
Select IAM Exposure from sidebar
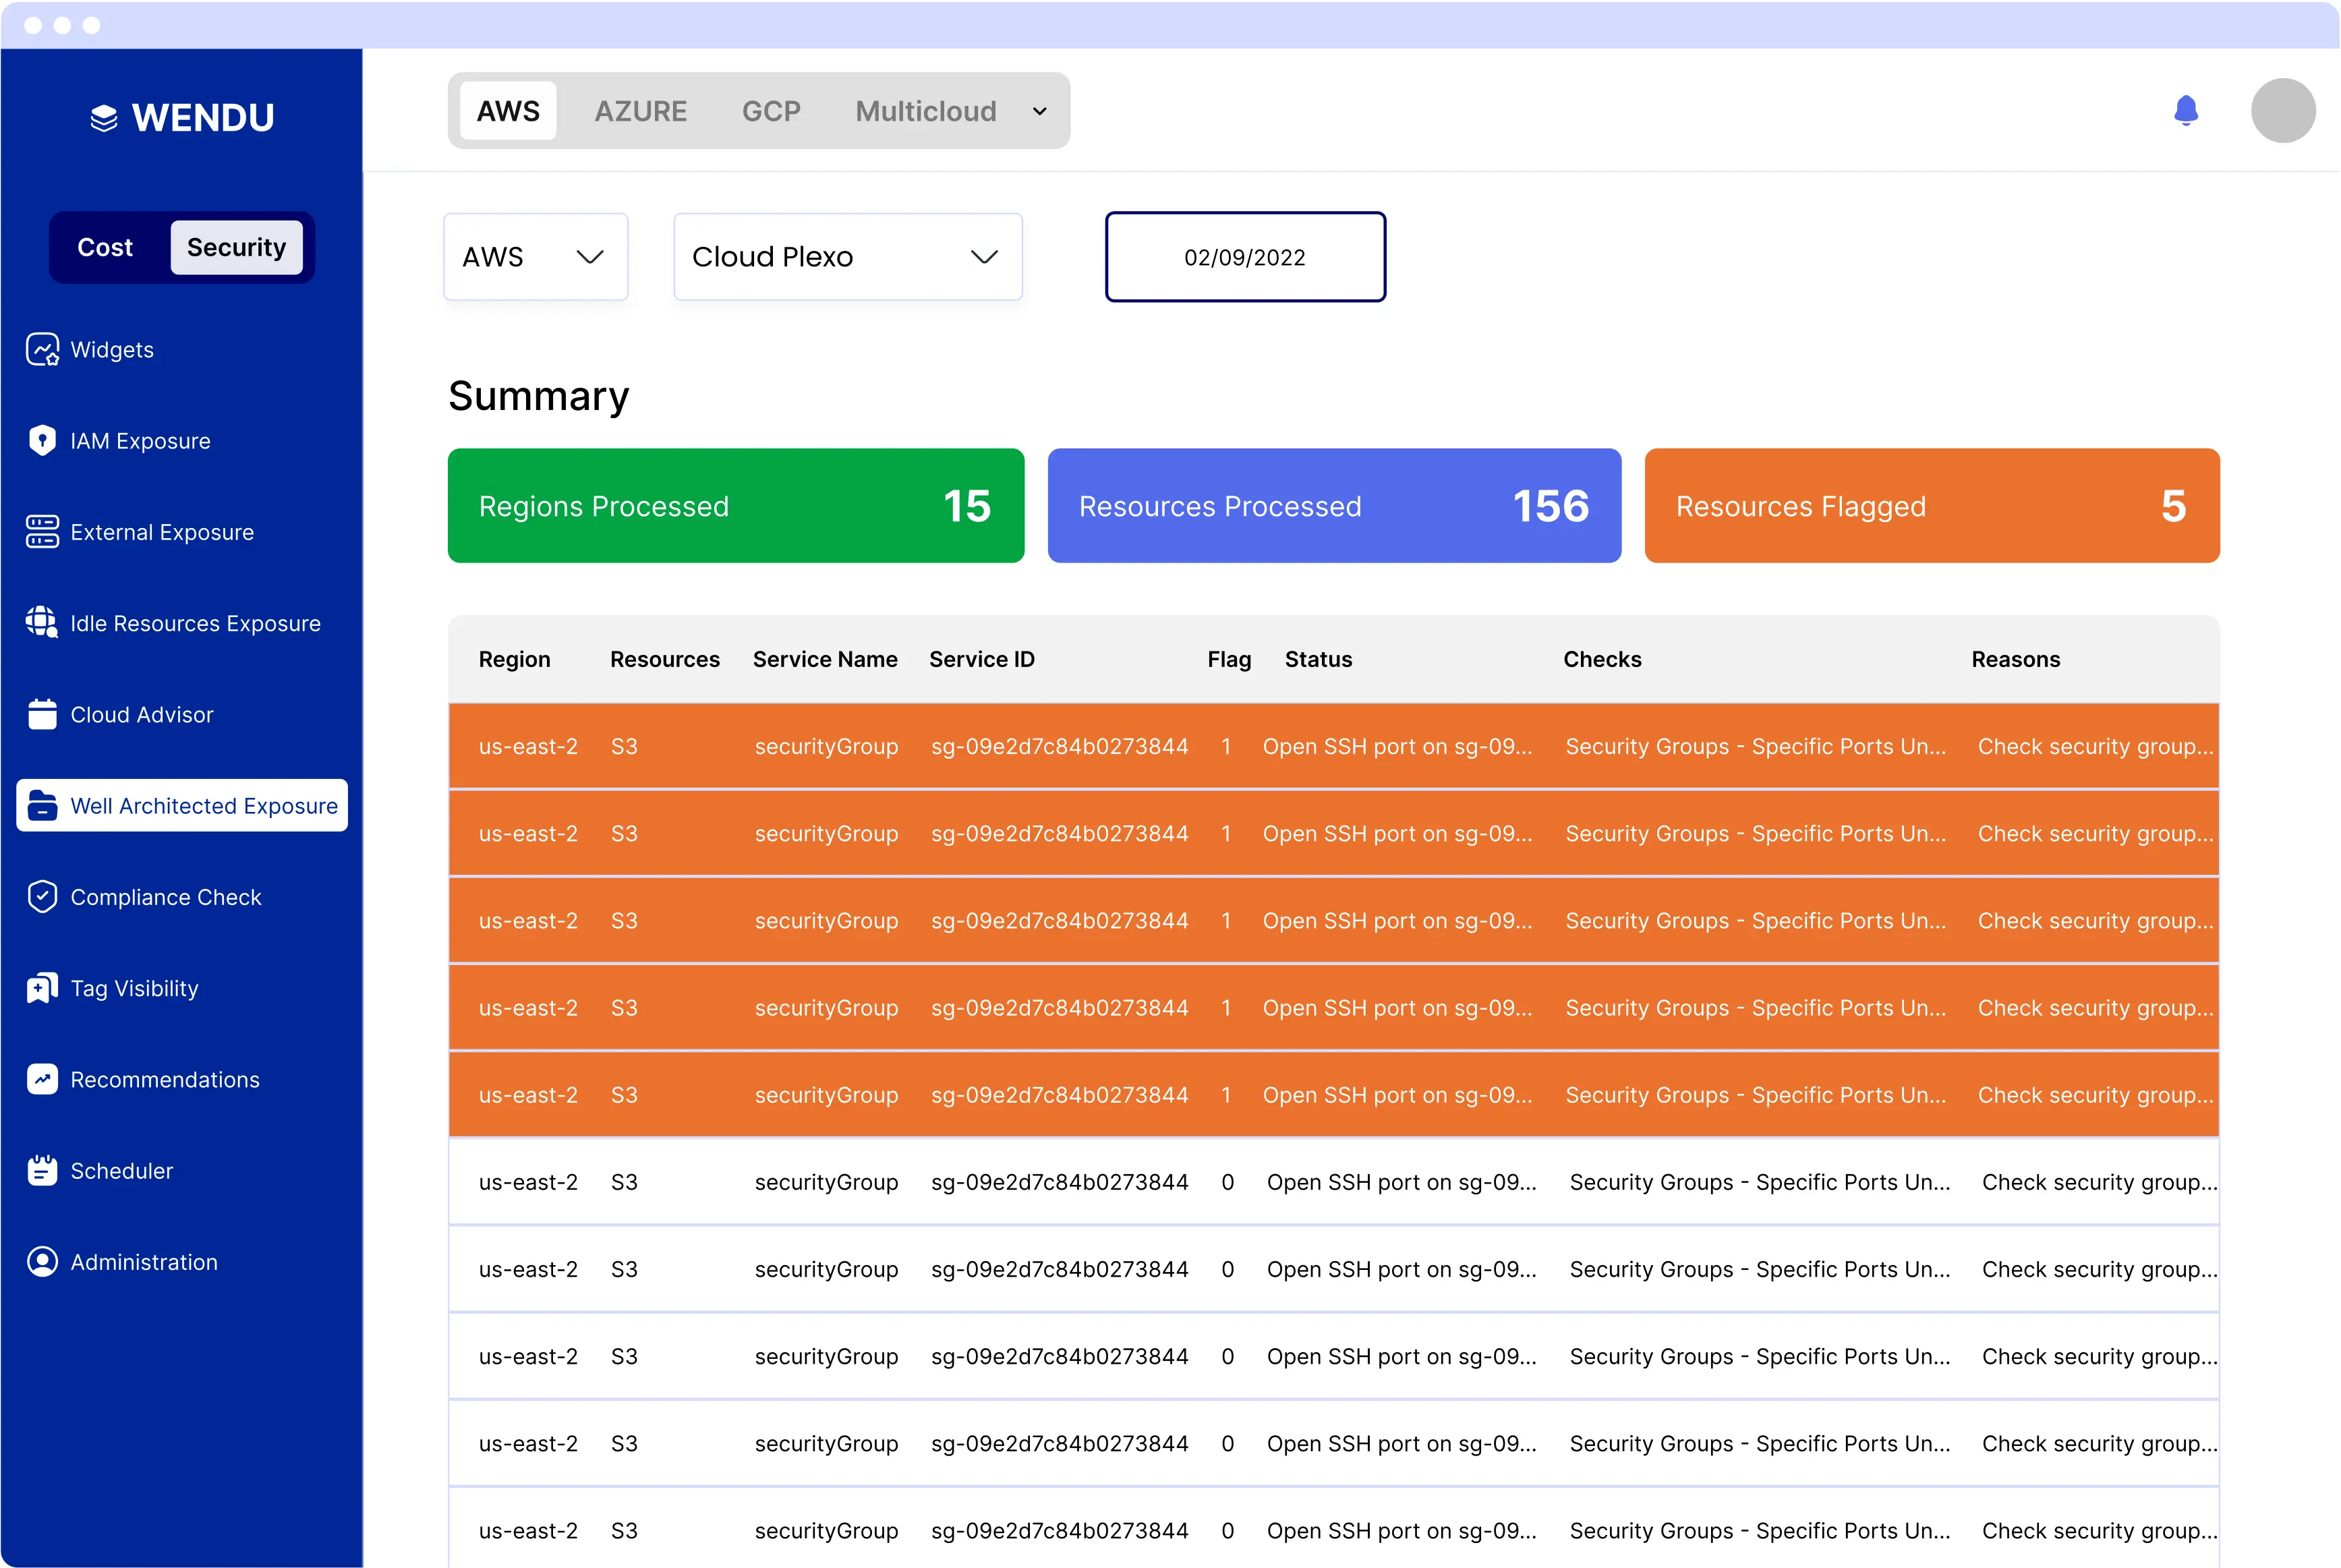click(x=140, y=440)
